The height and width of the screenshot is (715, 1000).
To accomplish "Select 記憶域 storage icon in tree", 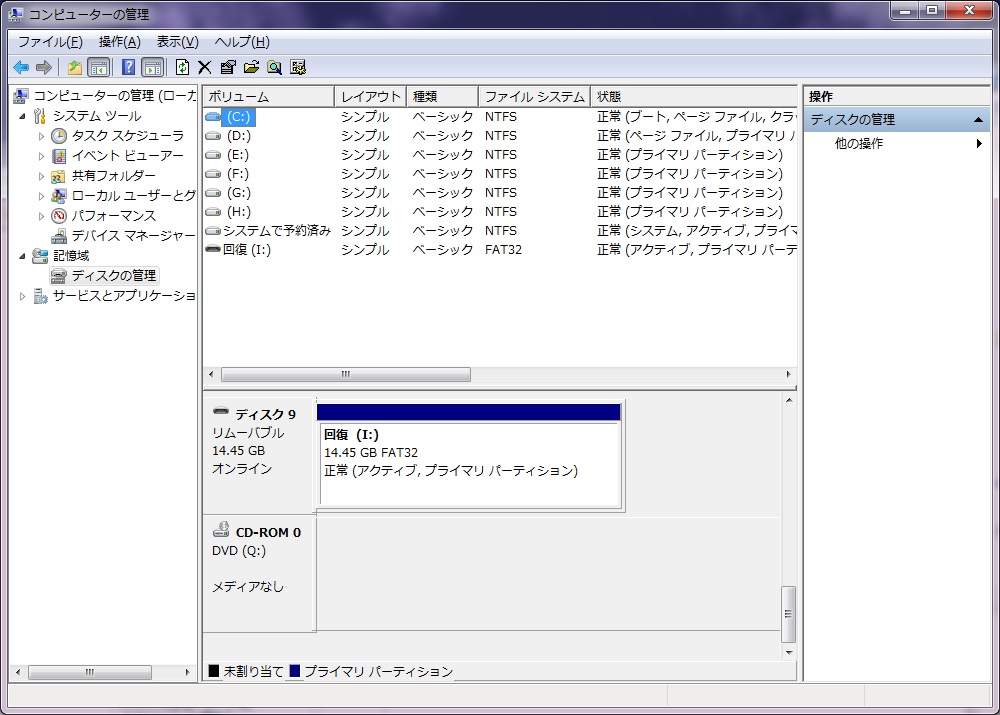I will (x=40, y=256).
